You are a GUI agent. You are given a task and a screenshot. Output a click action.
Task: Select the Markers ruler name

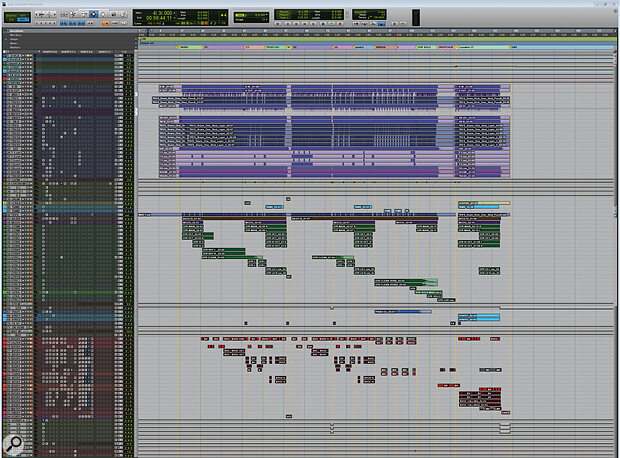[15, 47]
